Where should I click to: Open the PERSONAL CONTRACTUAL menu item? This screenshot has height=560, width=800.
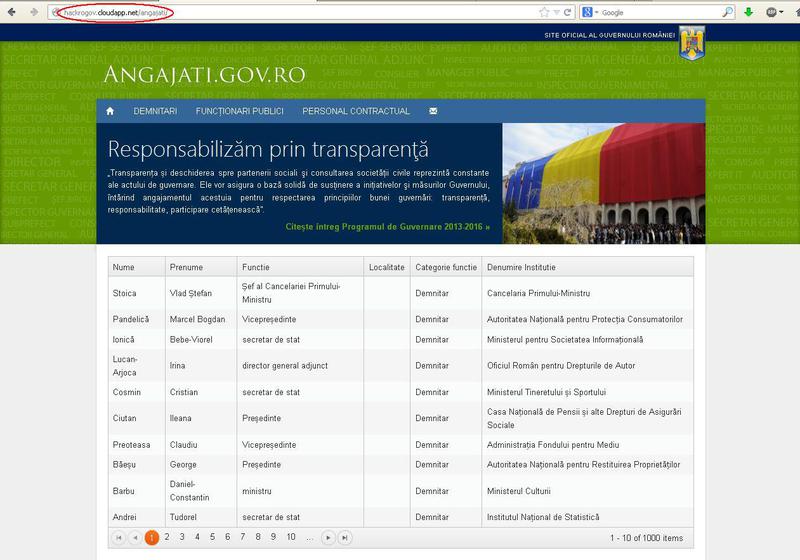point(356,111)
